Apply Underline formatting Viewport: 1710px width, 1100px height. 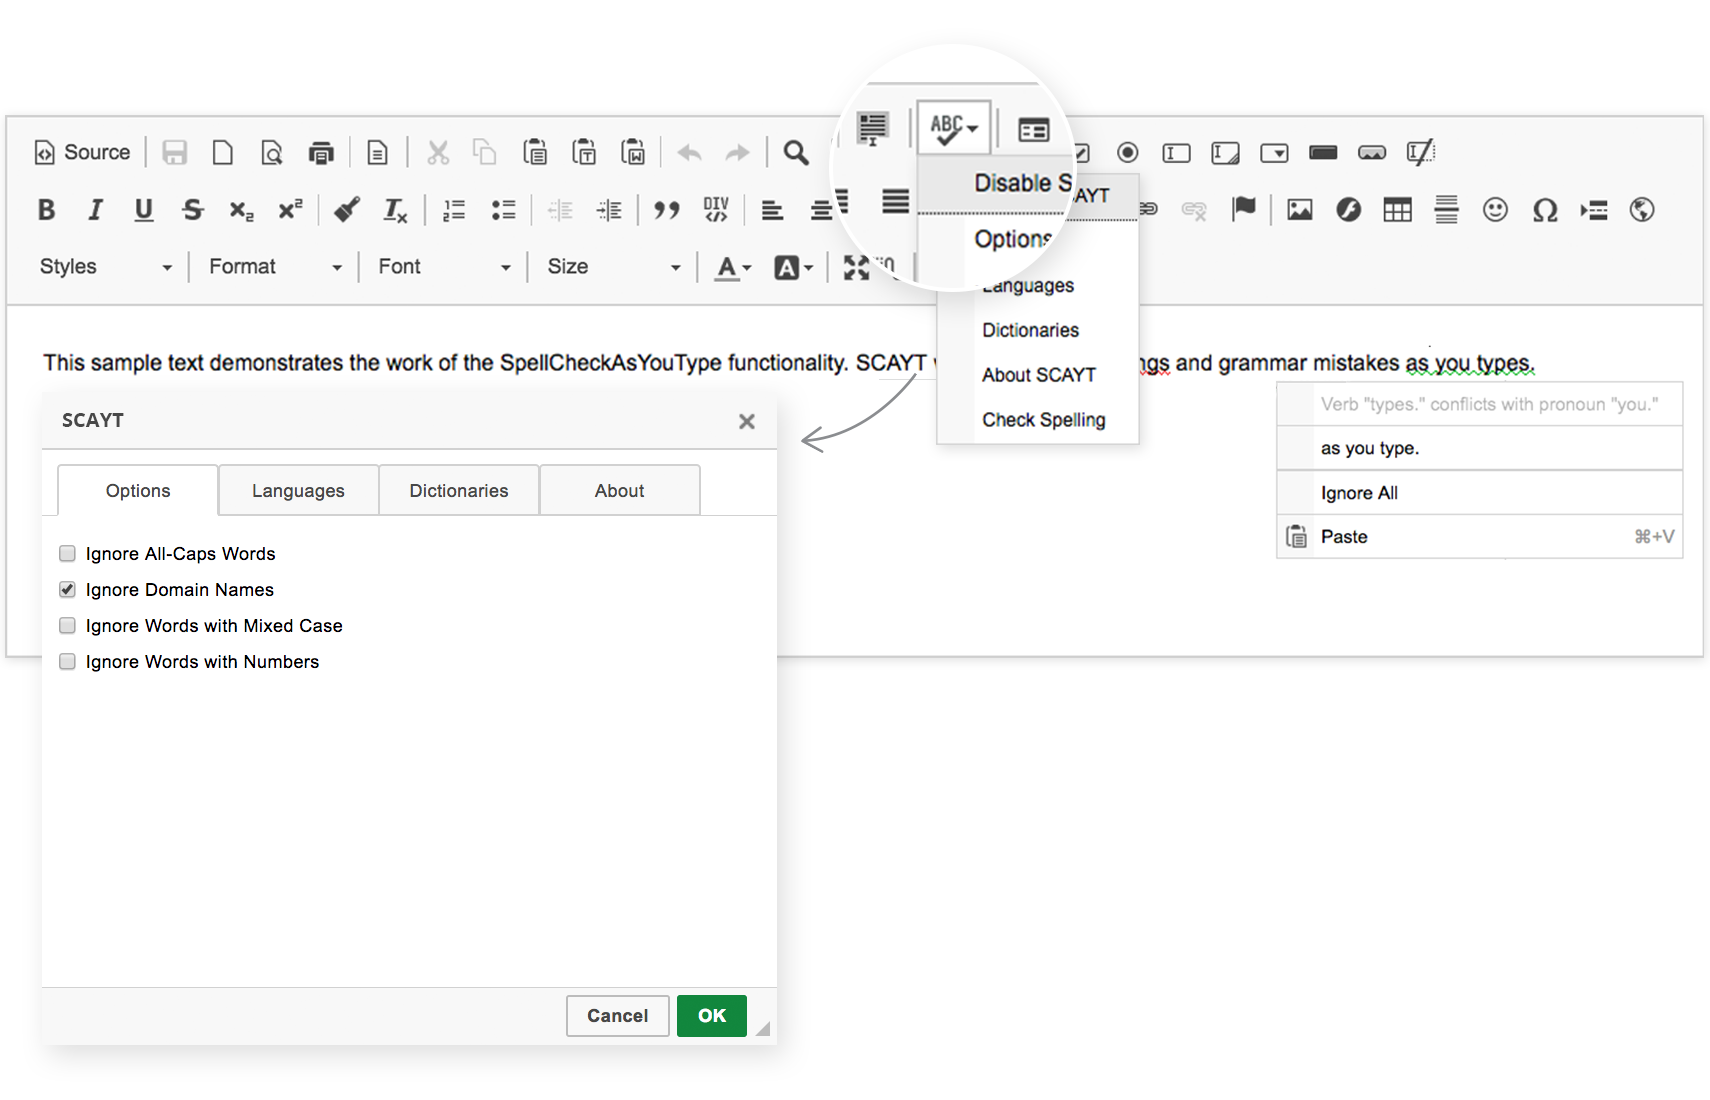coord(144,210)
